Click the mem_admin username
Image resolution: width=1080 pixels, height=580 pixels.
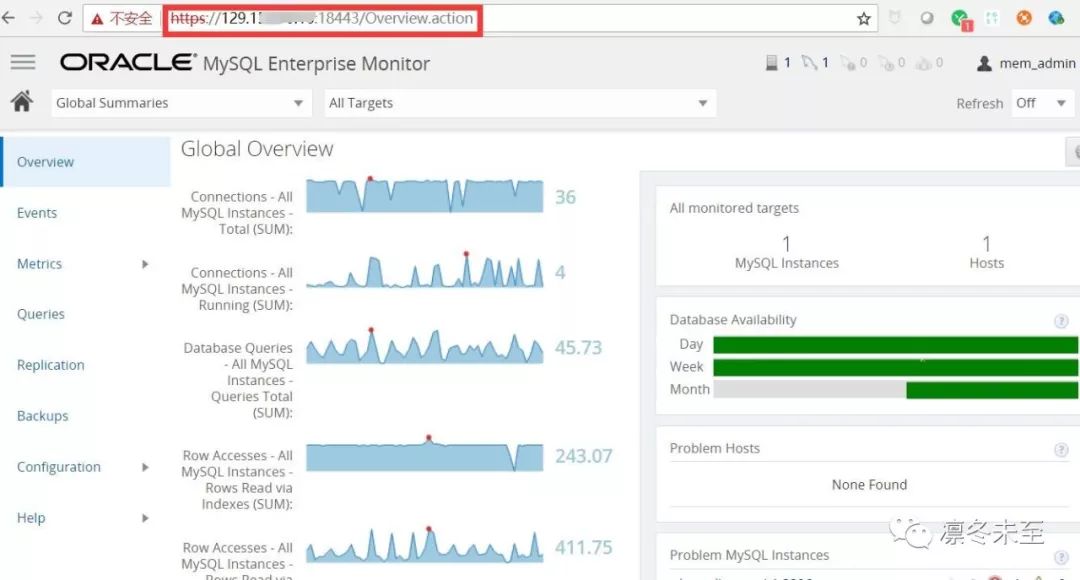coord(1037,63)
